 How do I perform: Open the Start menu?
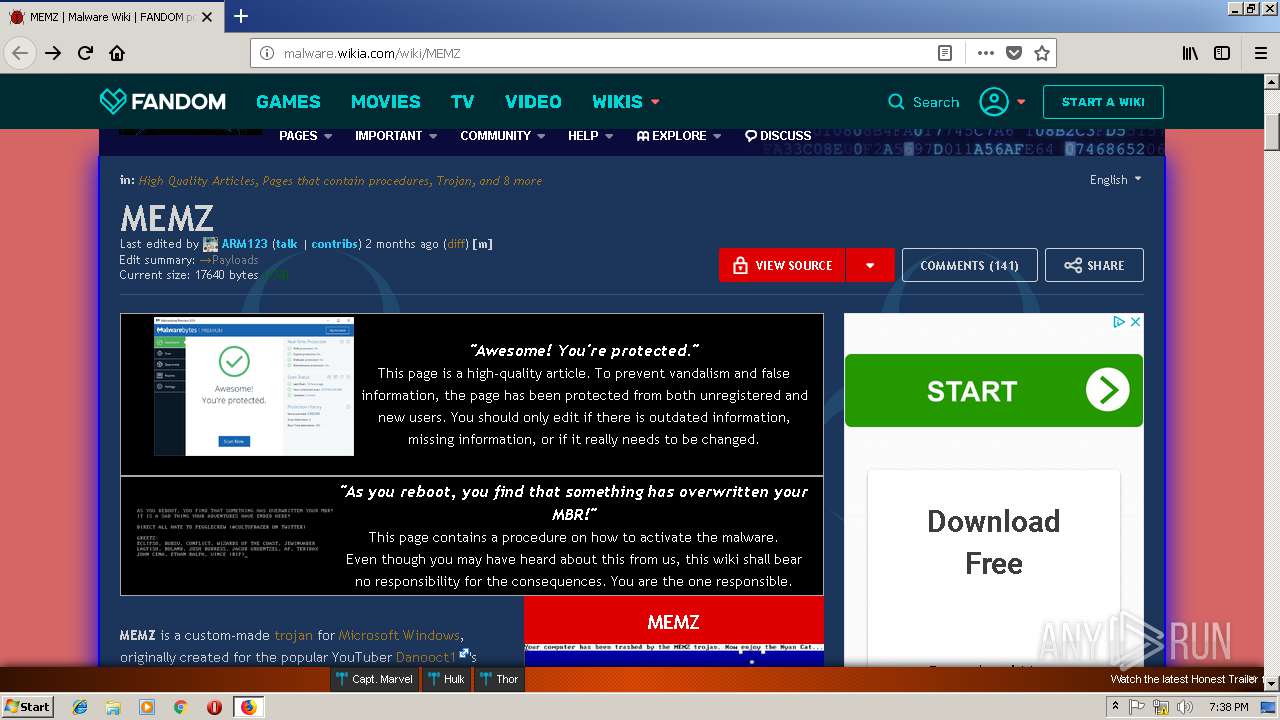pyautogui.click(x=27, y=706)
